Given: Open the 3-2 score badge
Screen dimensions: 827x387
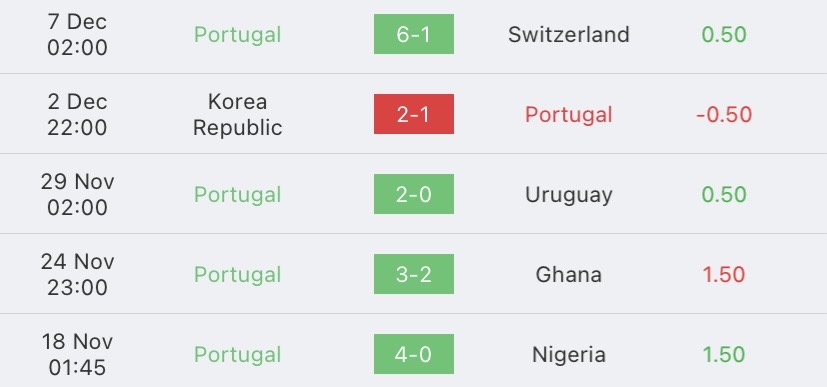Looking at the screenshot, I should pos(414,274).
